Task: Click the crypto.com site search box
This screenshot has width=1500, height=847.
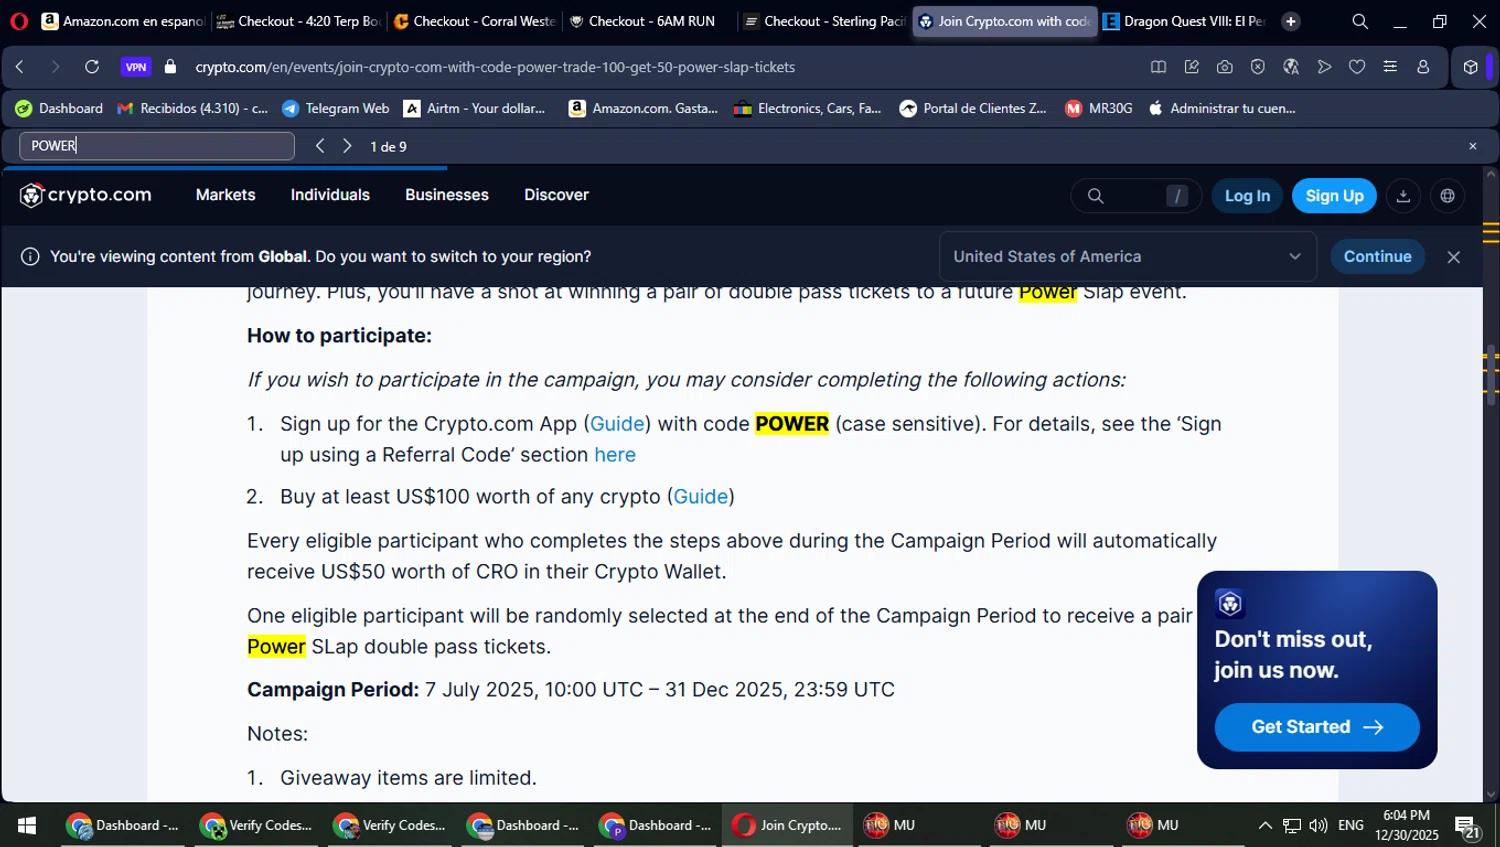Action: [x=1136, y=196]
